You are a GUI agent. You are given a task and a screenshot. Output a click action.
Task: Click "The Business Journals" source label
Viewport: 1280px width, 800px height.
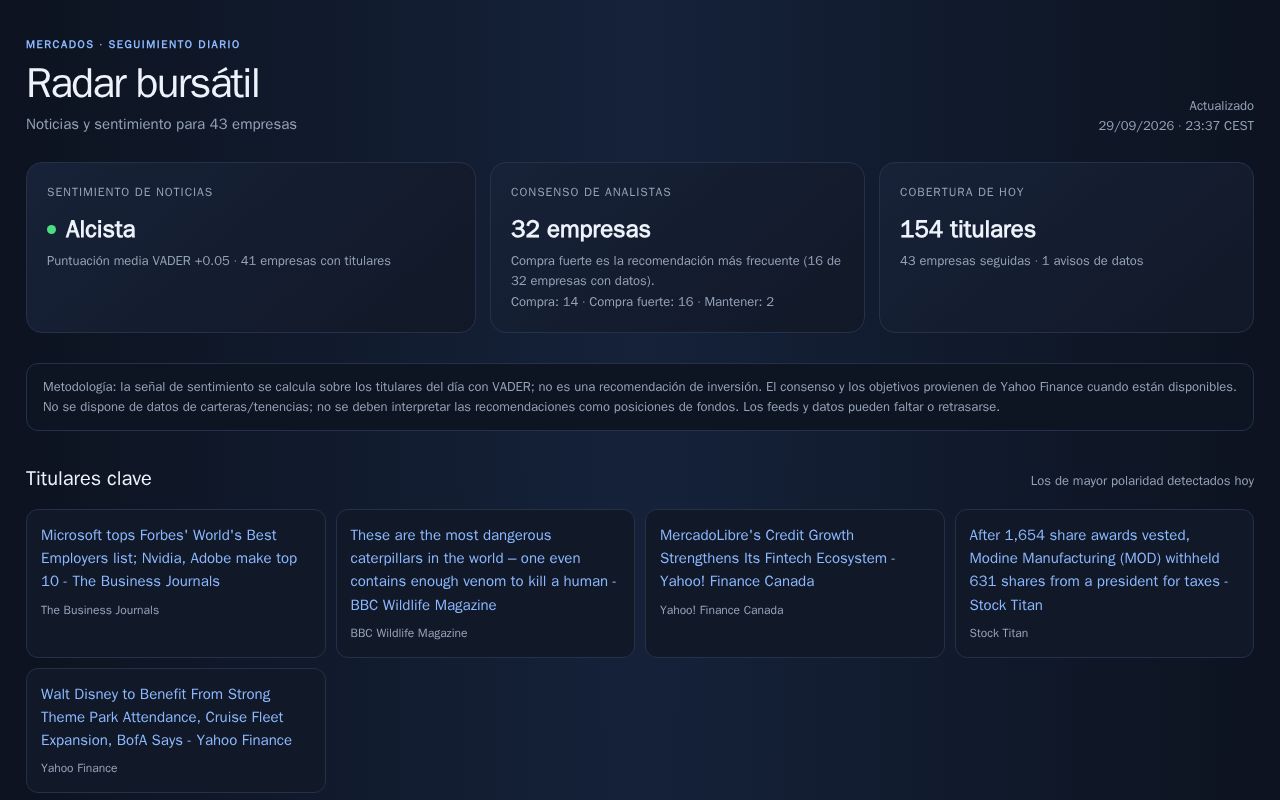tap(100, 610)
